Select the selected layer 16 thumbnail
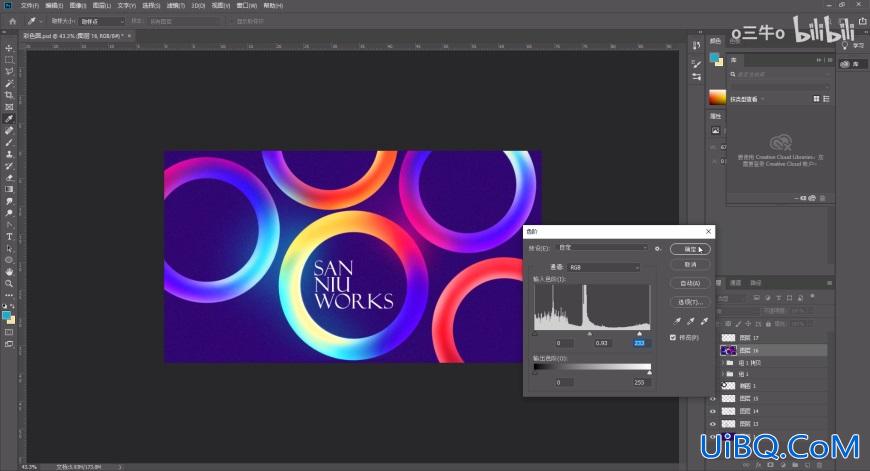Screen dimensions: 870x471 tap(728, 350)
